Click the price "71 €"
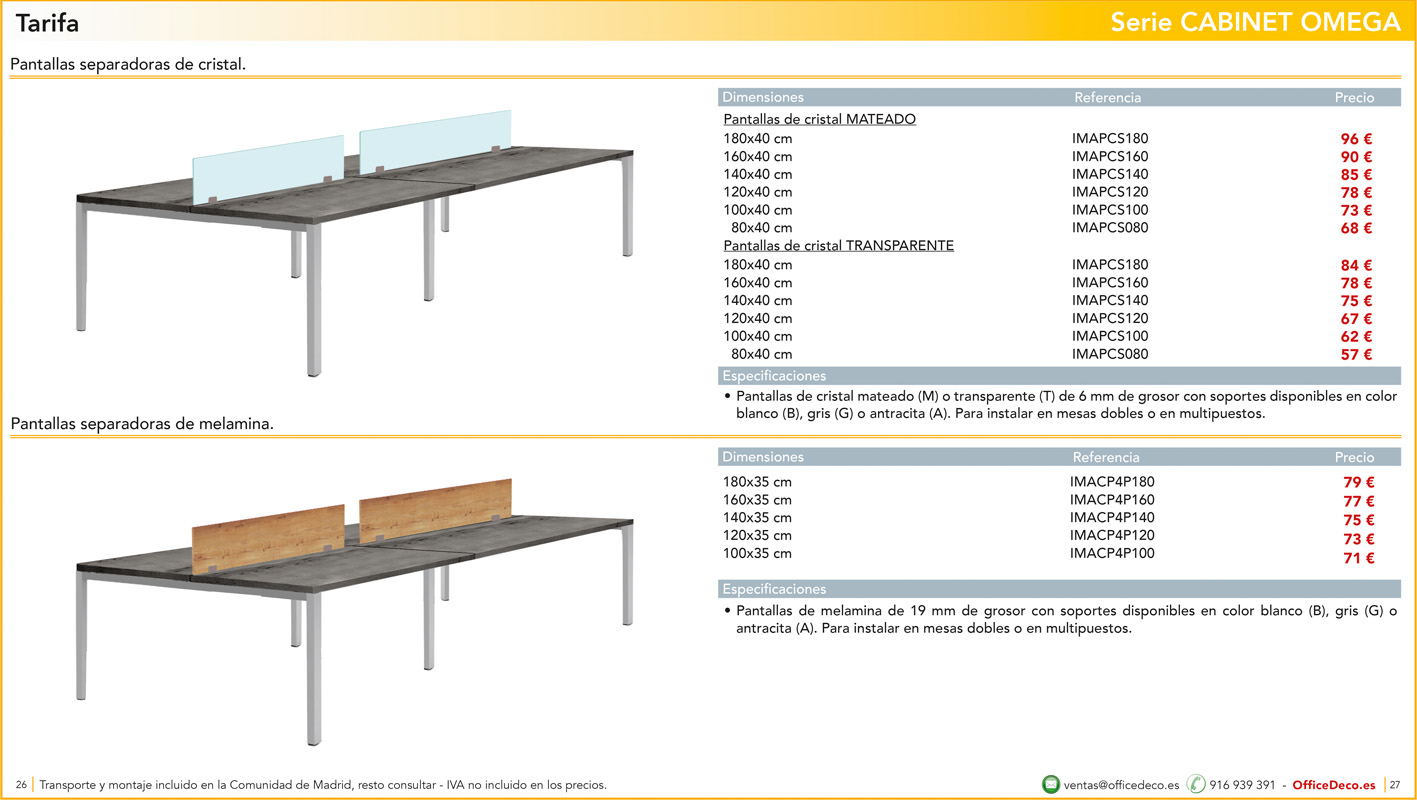The image size is (1417, 800). [x=1358, y=559]
